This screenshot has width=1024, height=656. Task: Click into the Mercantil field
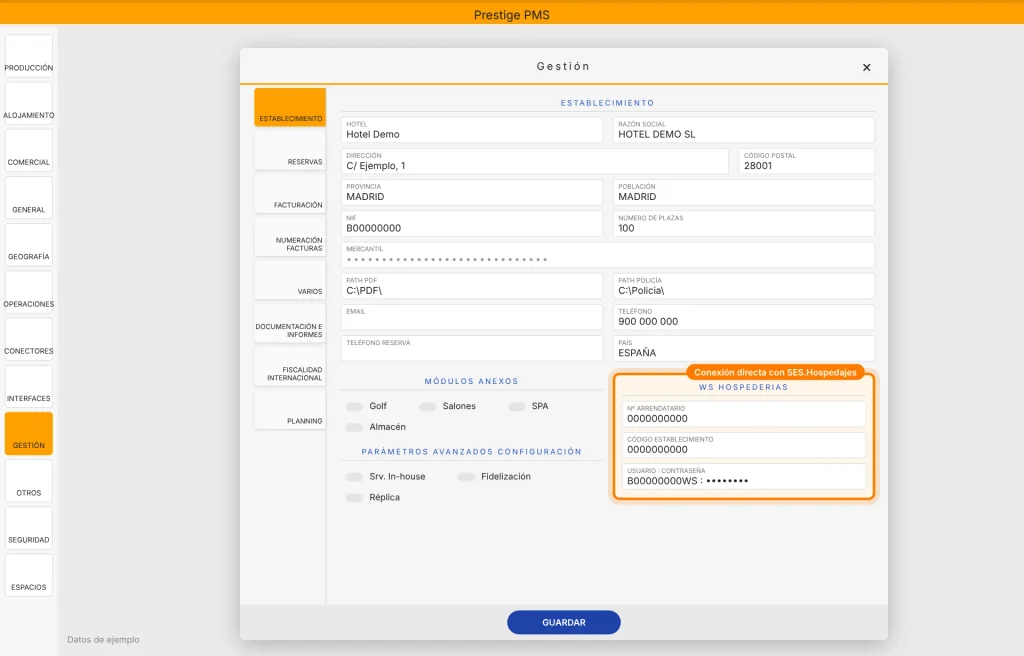coord(607,255)
